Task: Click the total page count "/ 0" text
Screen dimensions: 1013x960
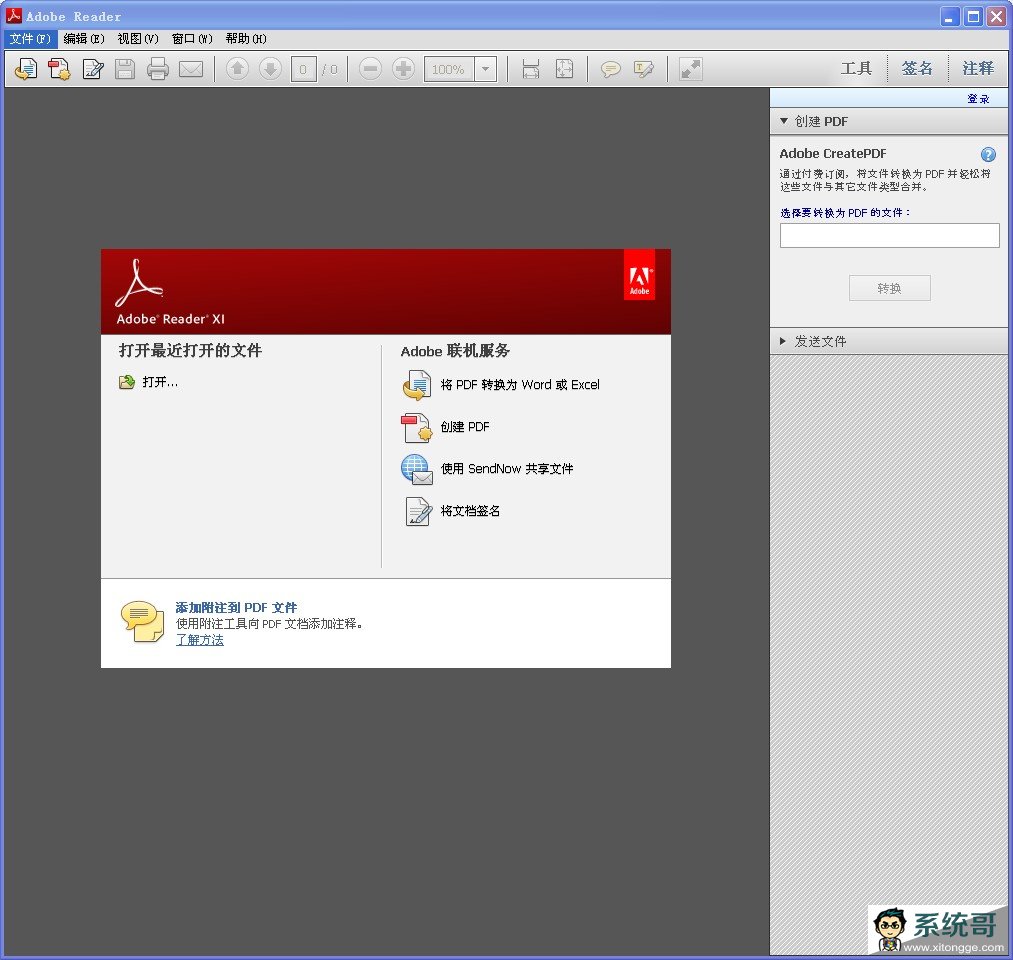Action: coord(329,69)
